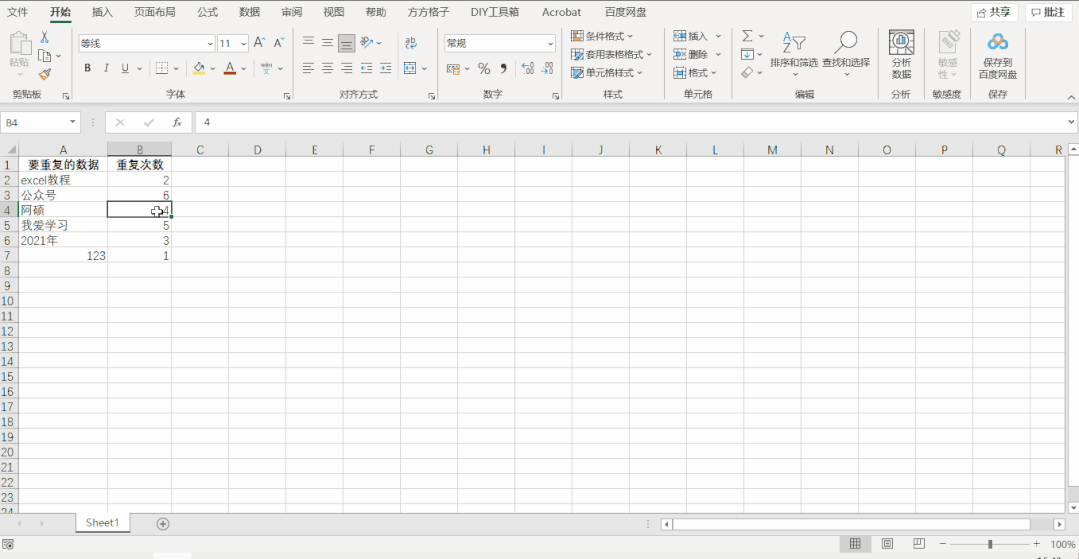Click the 插入 insert cells button

pos(690,36)
